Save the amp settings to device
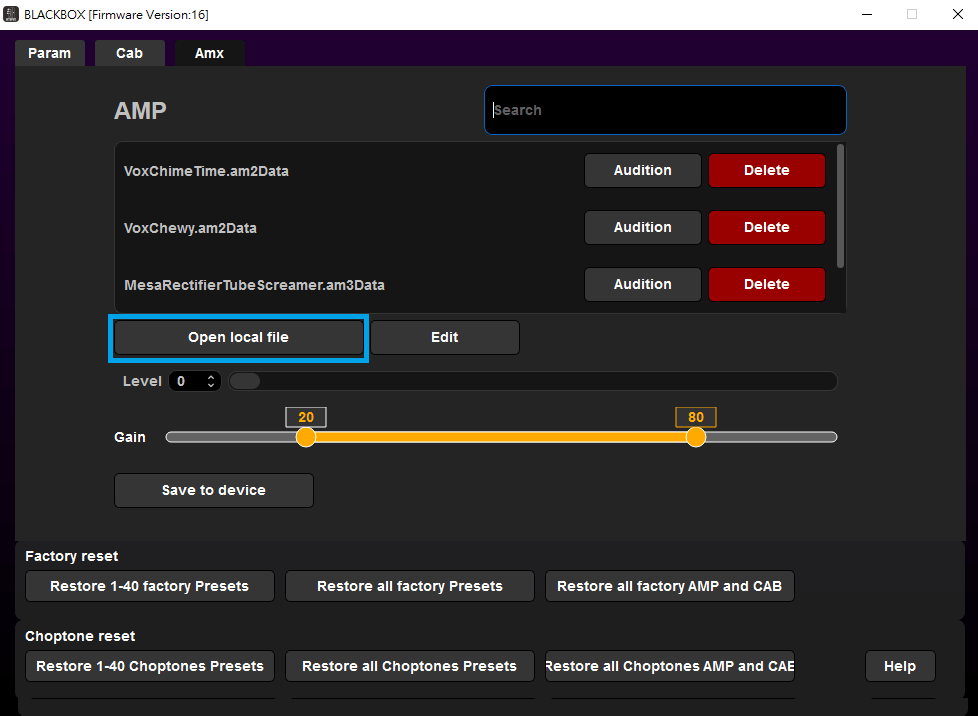The width and height of the screenshot is (978, 716). [x=214, y=490]
